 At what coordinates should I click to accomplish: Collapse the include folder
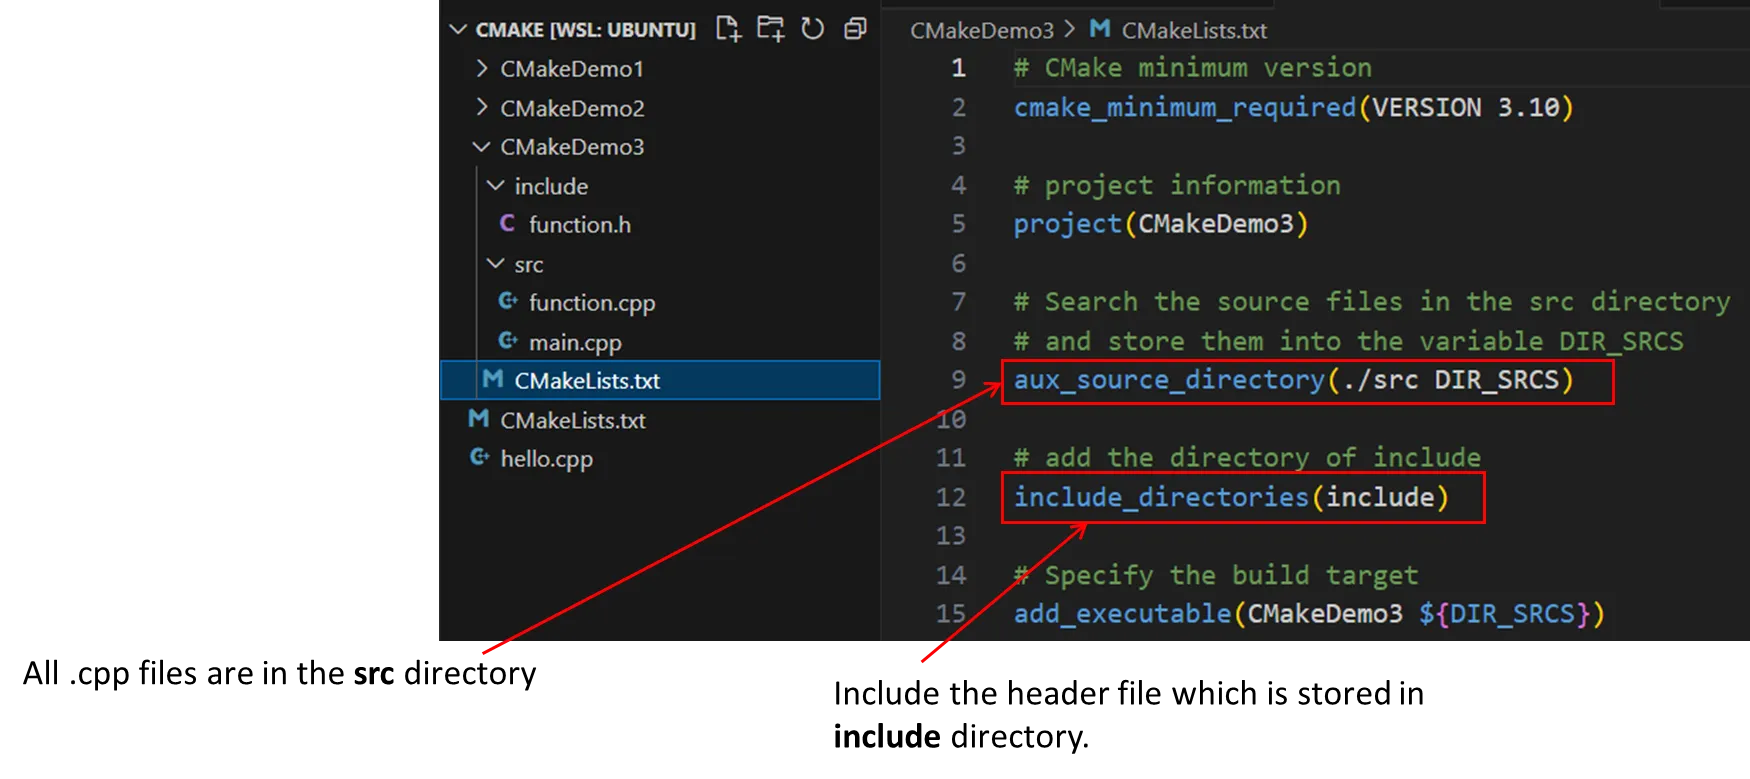[x=496, y=186]
